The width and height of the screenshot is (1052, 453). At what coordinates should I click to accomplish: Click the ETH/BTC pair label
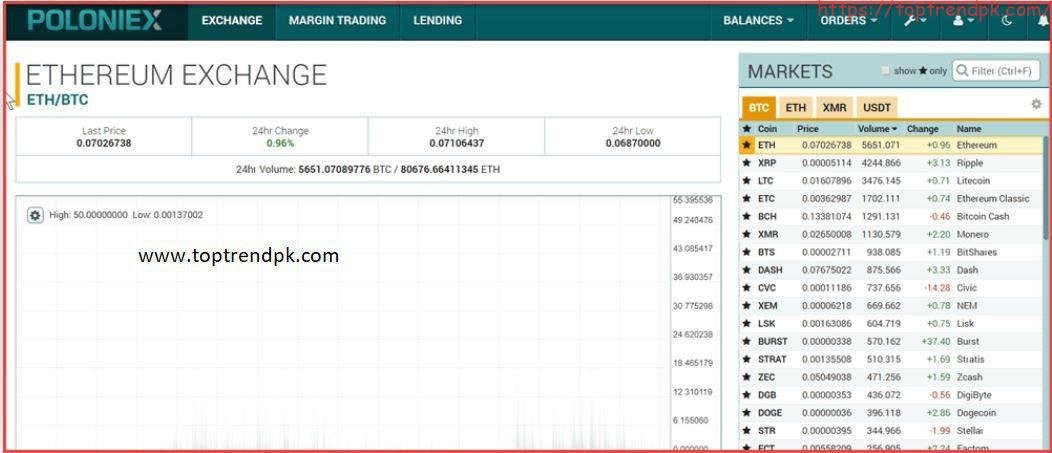coord(57,100)
